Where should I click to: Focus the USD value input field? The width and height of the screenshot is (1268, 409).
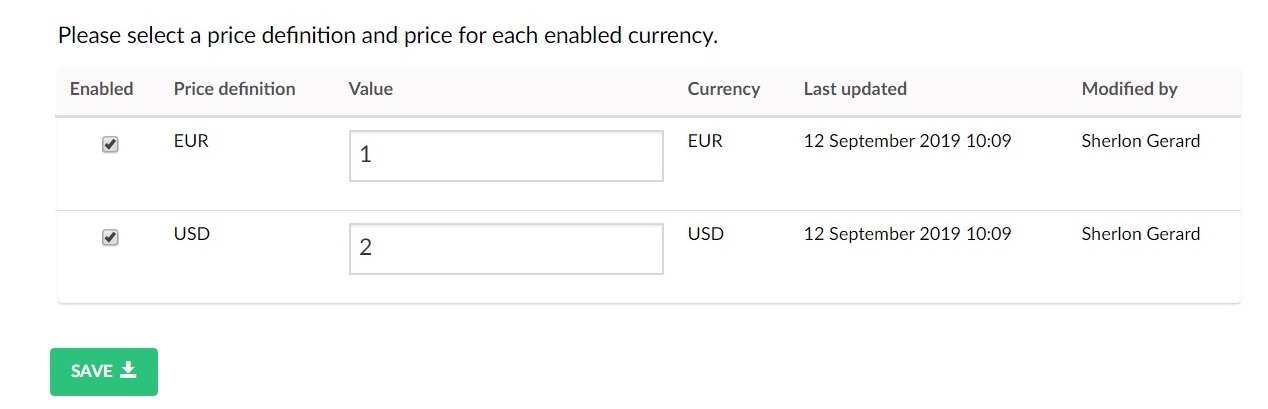coord(506,248)
